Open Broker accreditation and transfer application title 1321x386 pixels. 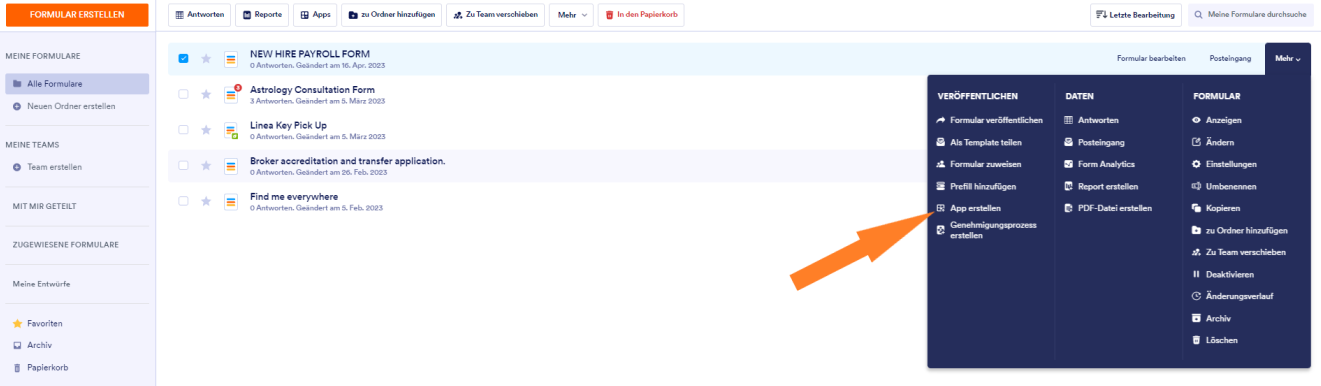347,161
